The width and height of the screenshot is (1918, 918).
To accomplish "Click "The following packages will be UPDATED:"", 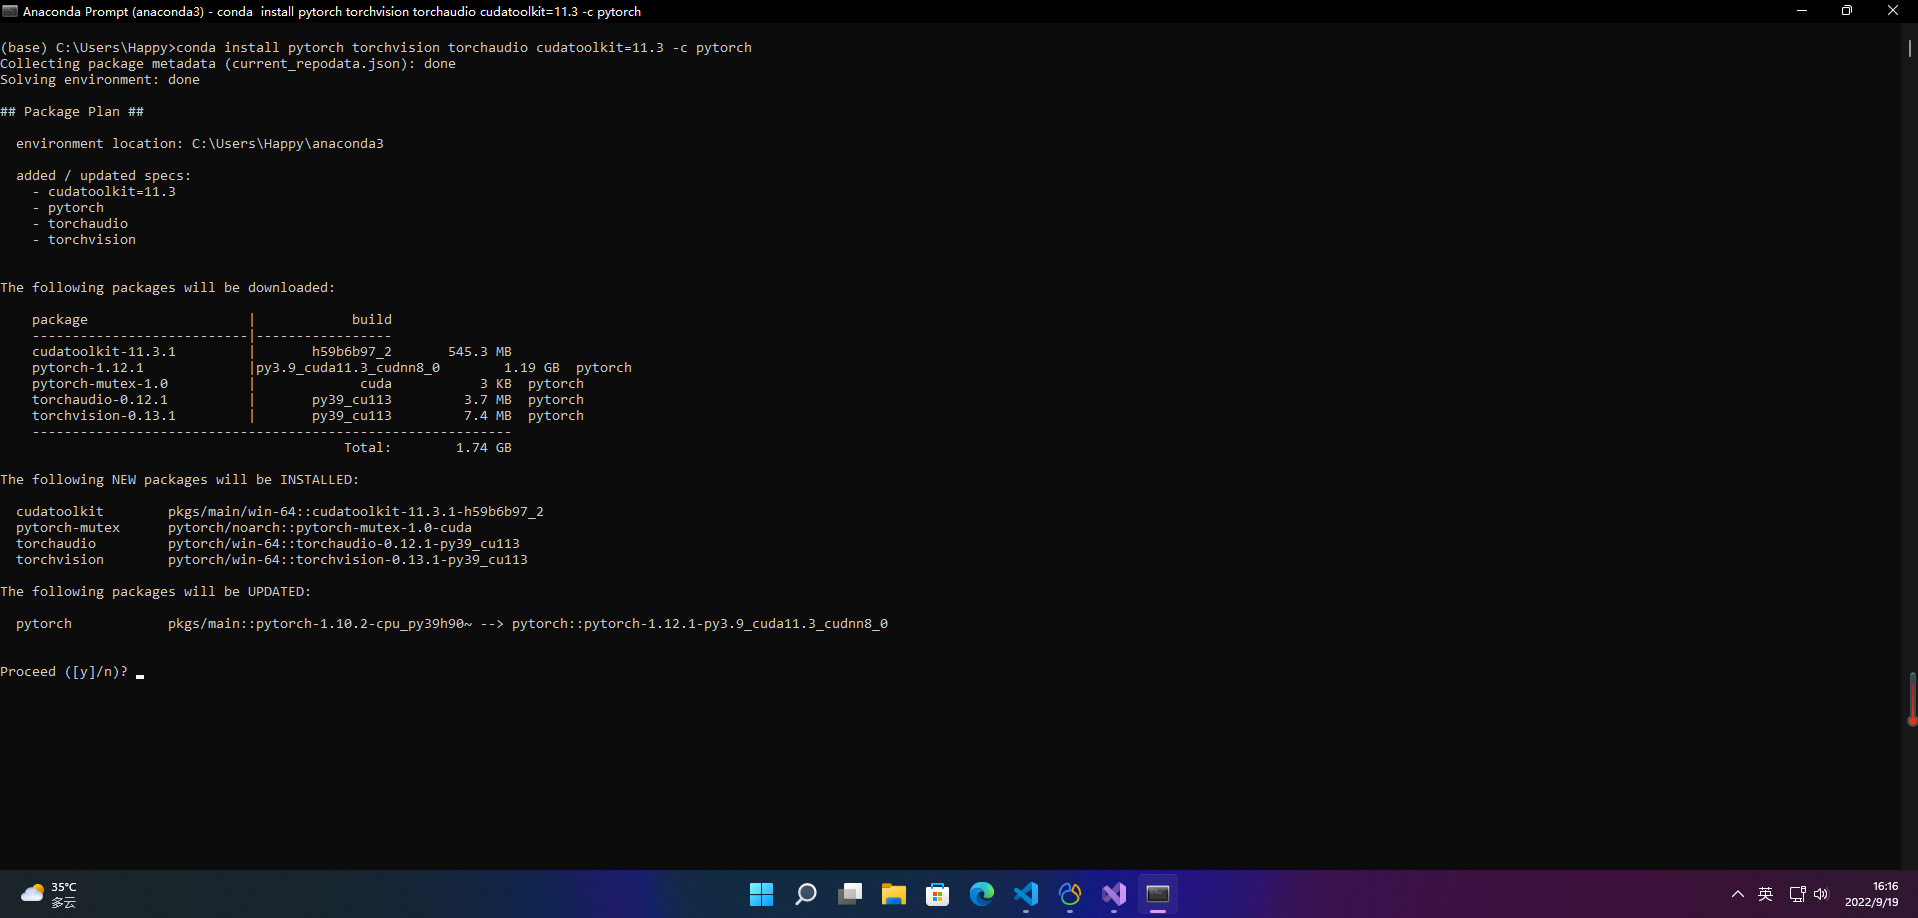I will pyautogui.click(x=156, y=592).
